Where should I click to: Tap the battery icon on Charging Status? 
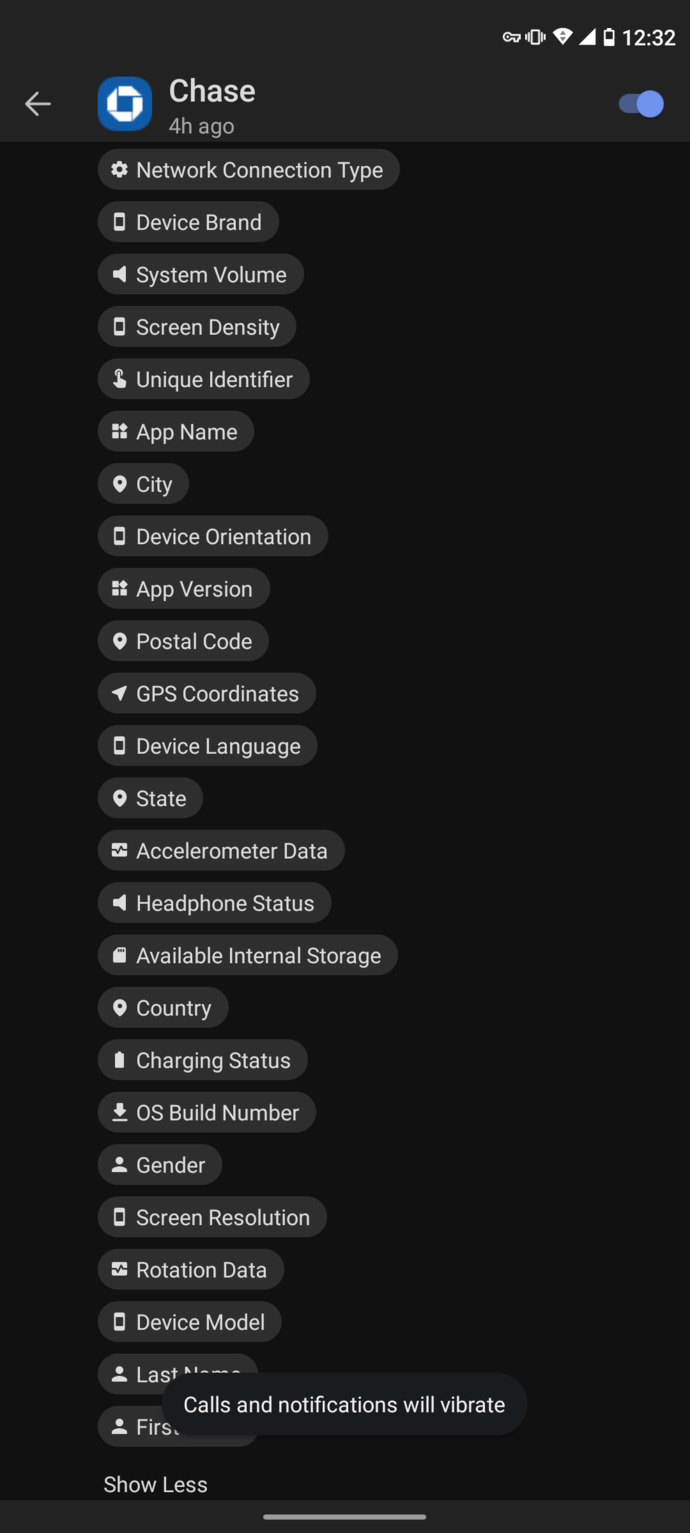click(x=119, y=1061)
